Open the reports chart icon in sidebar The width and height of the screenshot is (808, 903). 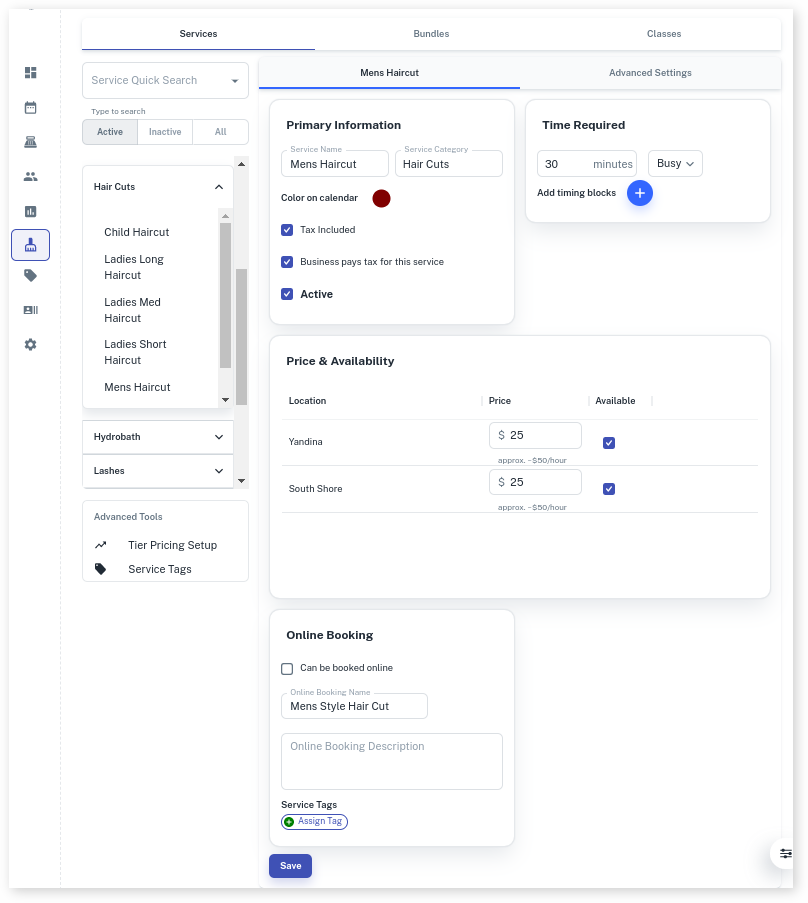(31, 211)
